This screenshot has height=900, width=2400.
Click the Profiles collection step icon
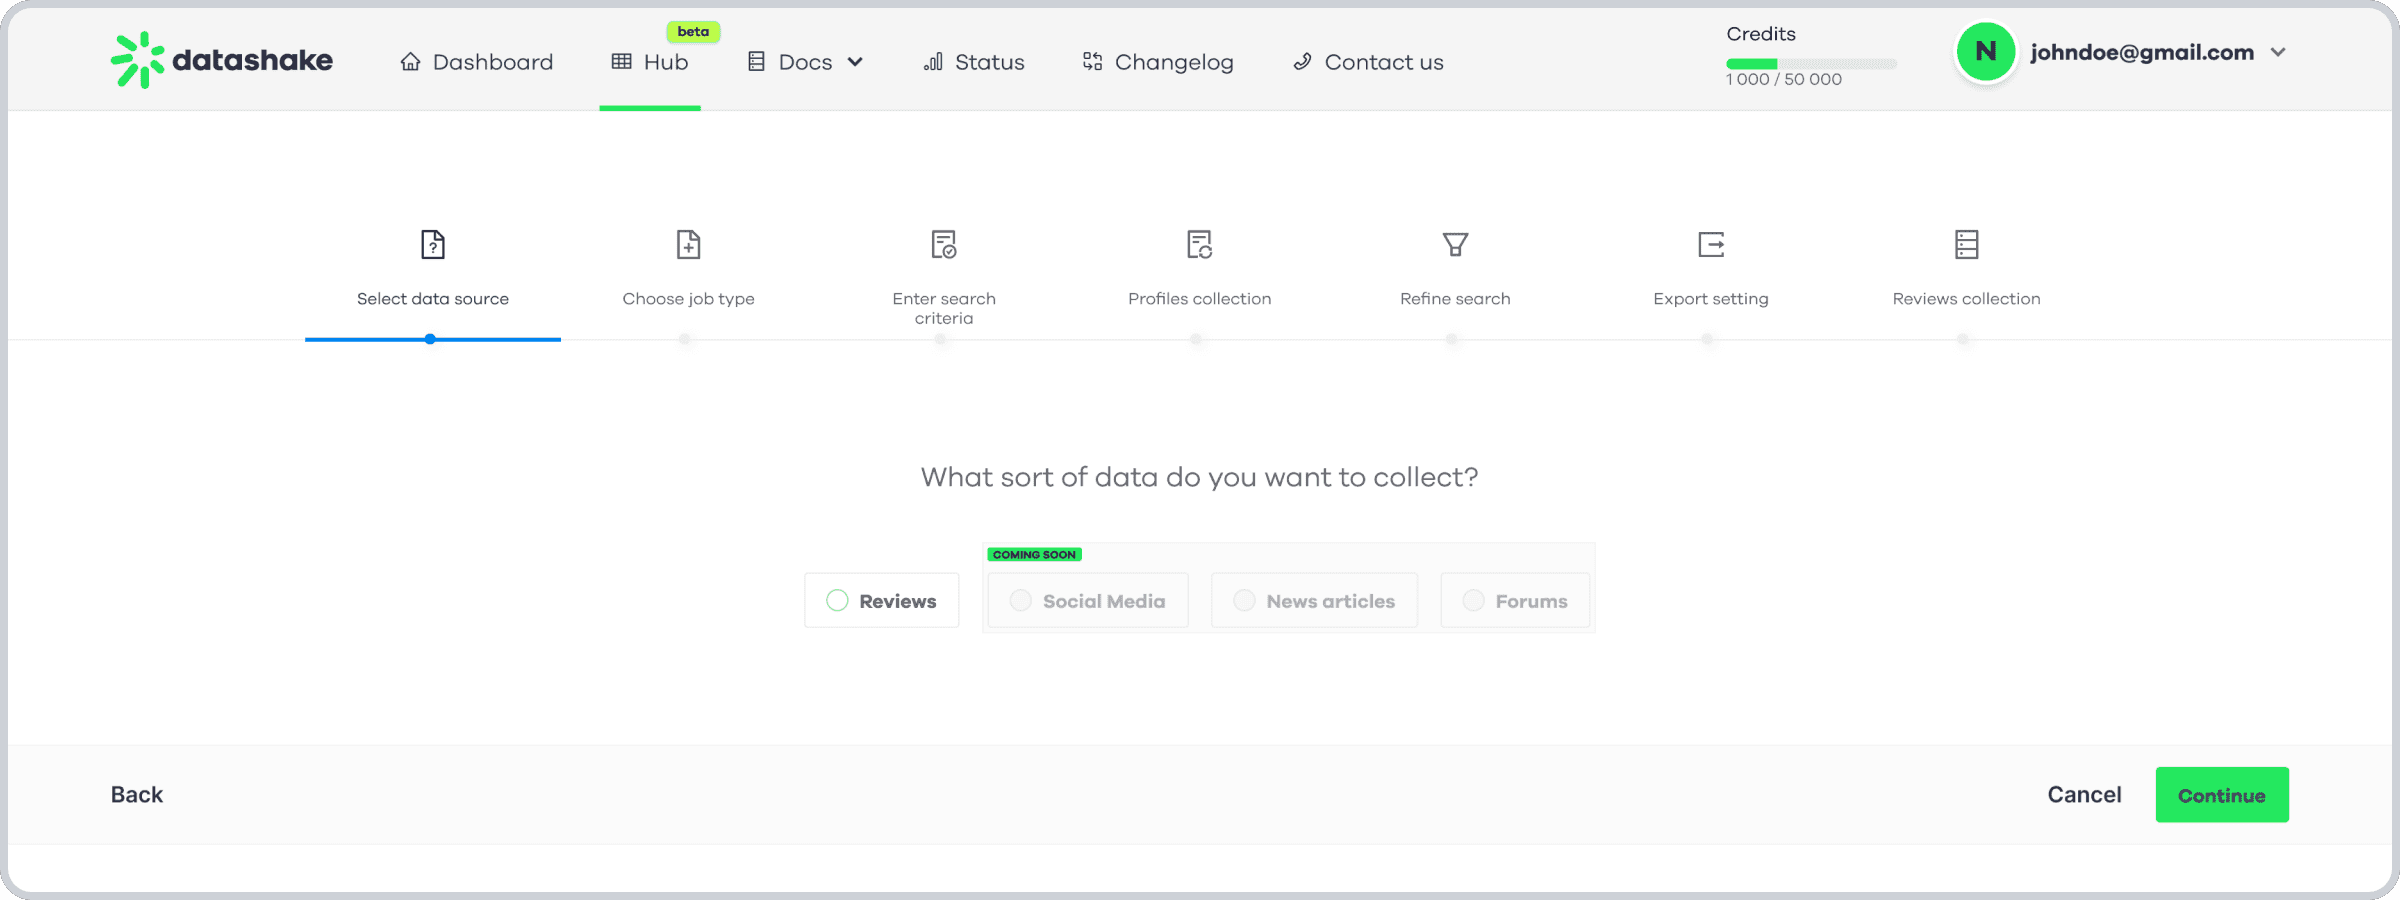1199,245
